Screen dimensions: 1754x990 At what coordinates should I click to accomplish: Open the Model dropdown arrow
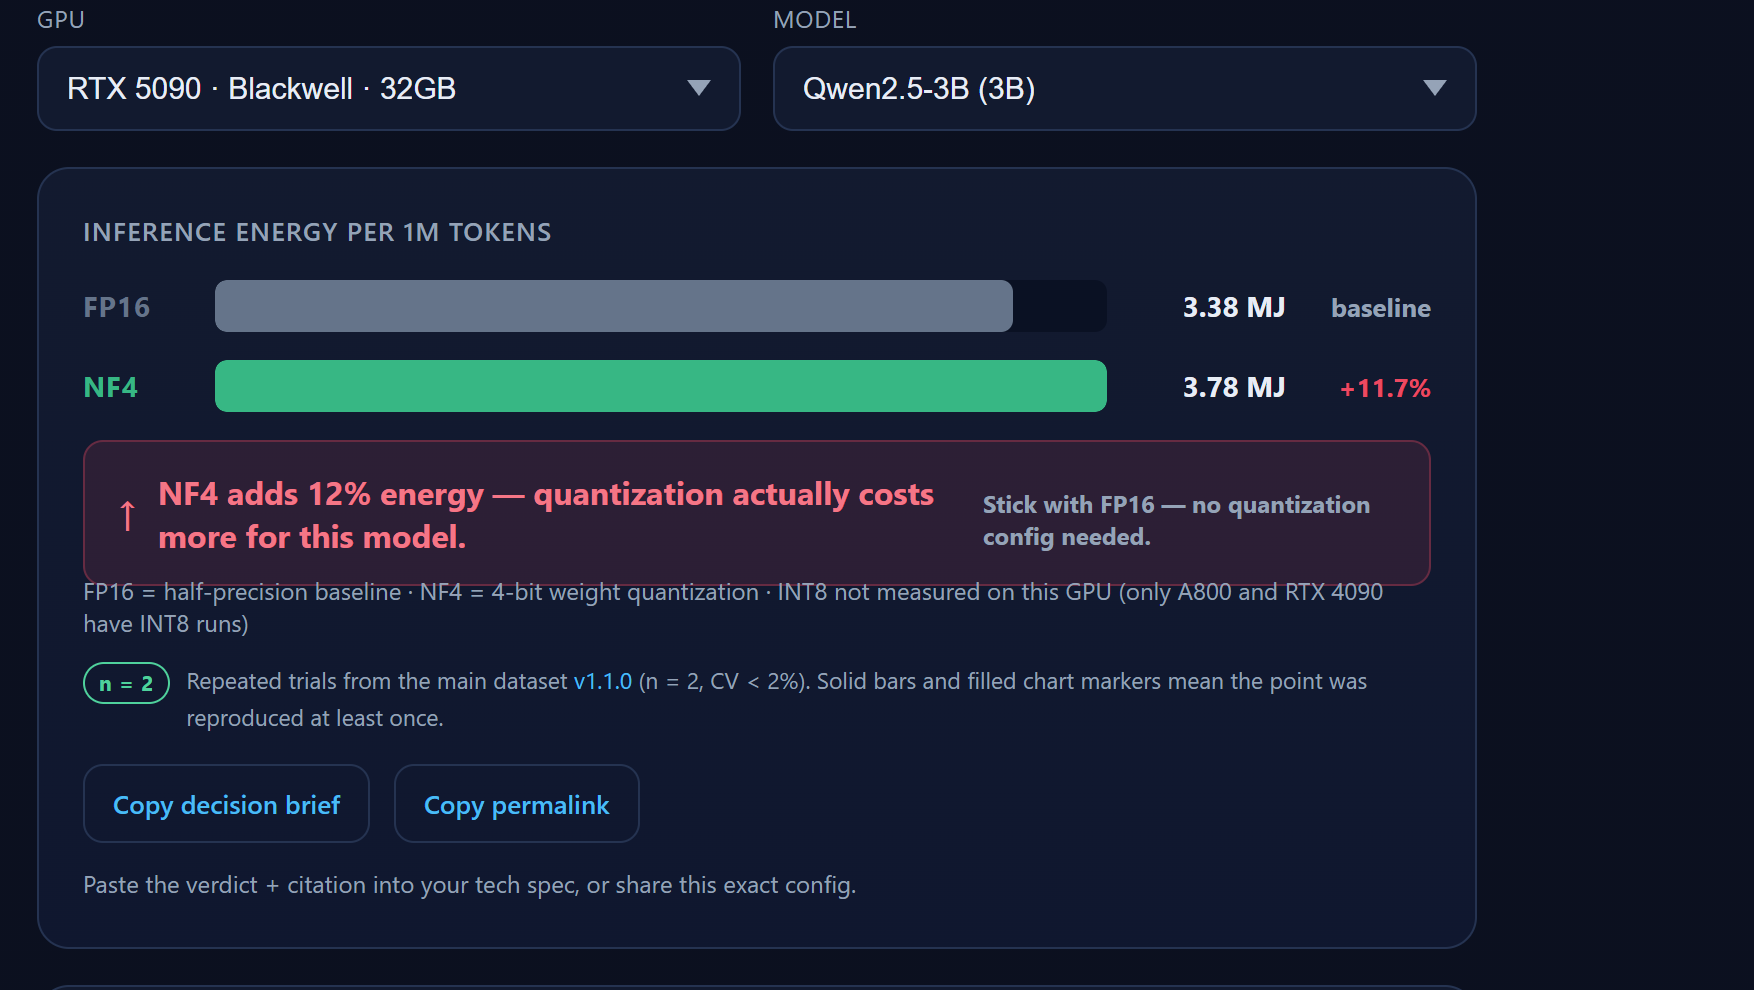coord(1435,88)
